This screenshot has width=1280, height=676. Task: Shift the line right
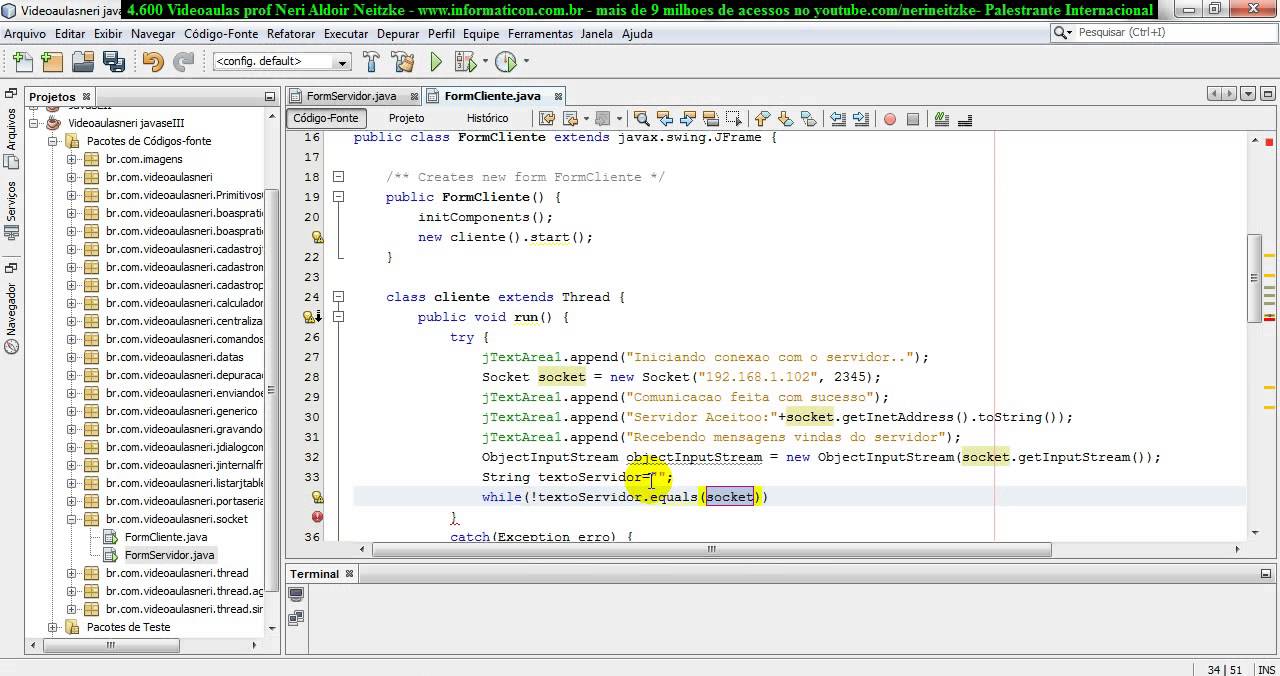click(x=862, y=118)
